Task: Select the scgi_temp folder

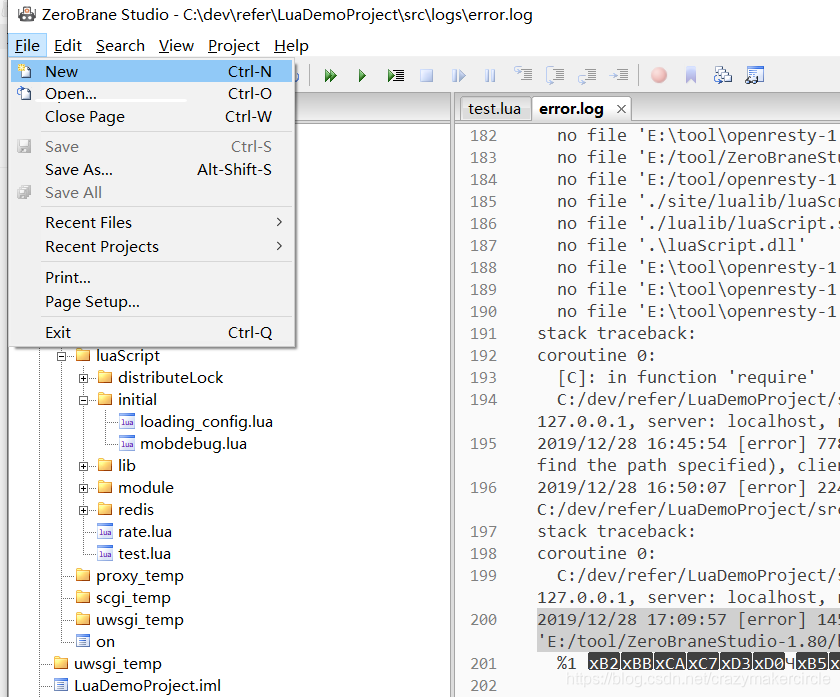Action: pos(133,597)
